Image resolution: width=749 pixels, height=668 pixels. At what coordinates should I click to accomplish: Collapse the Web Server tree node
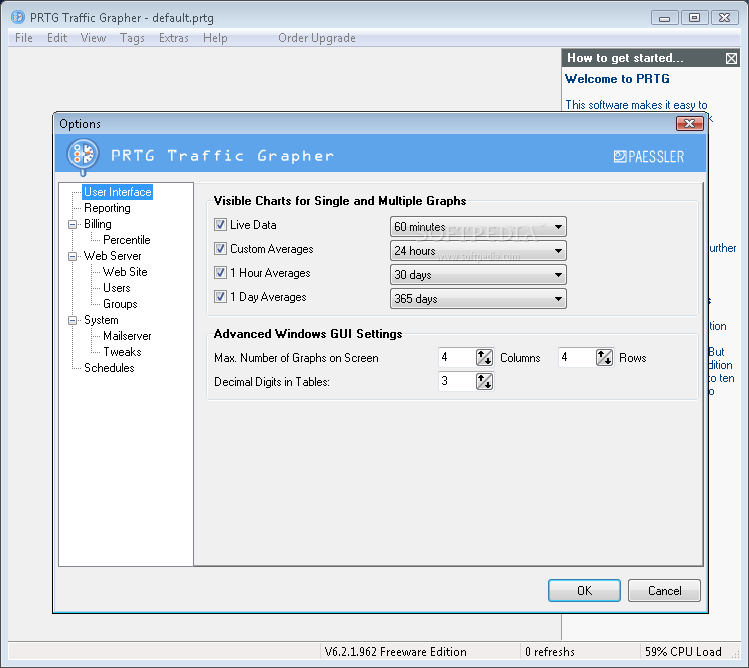coord(72,256)
